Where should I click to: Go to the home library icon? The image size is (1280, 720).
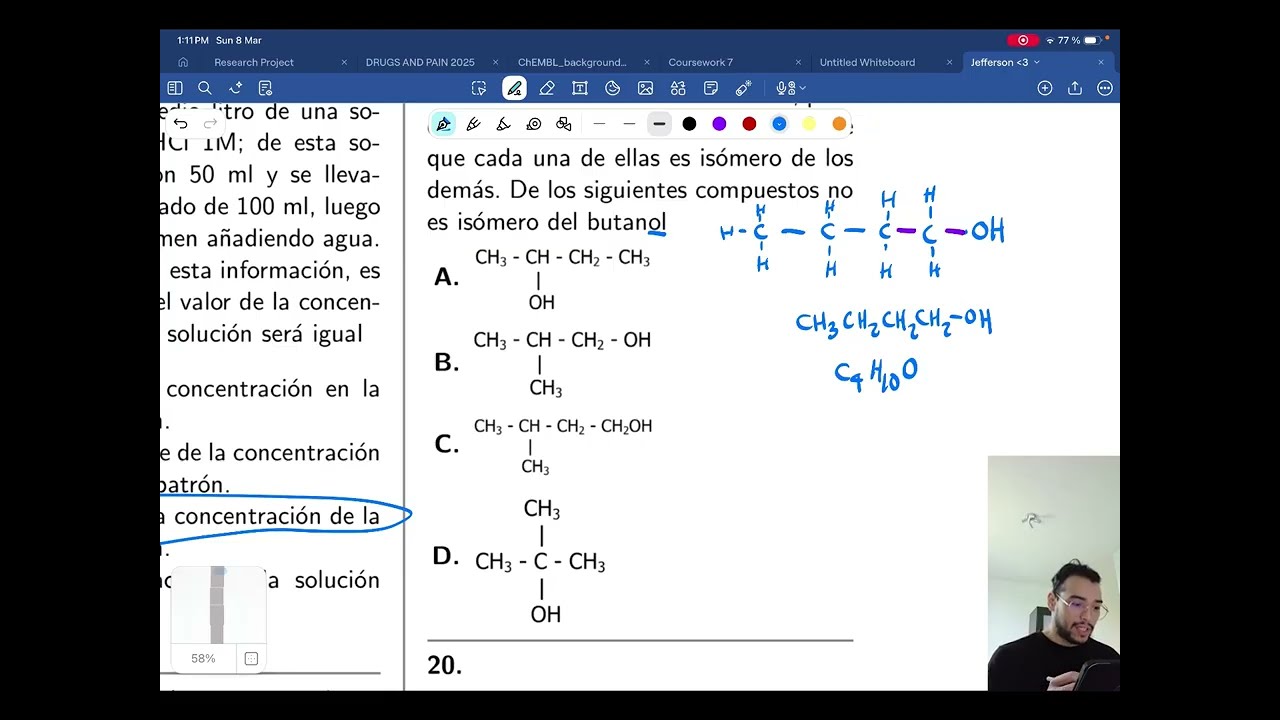(183, 62)
